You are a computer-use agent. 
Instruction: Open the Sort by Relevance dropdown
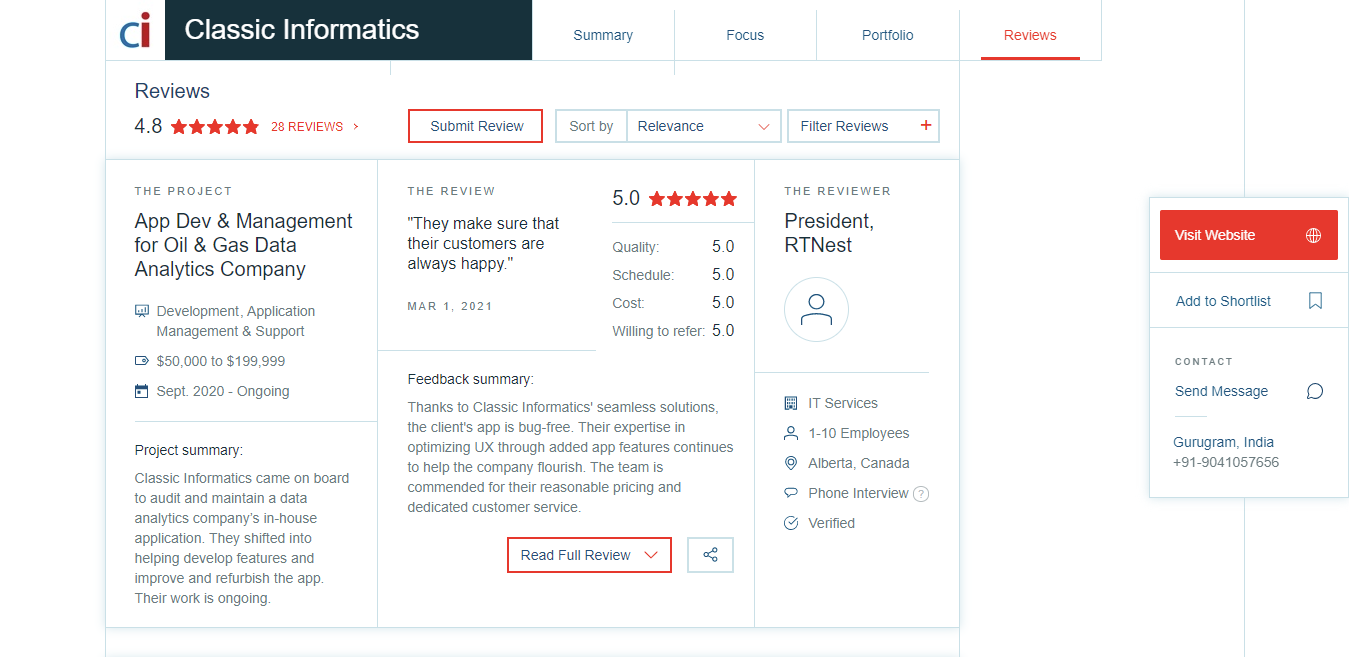click(x=704, y=126)
